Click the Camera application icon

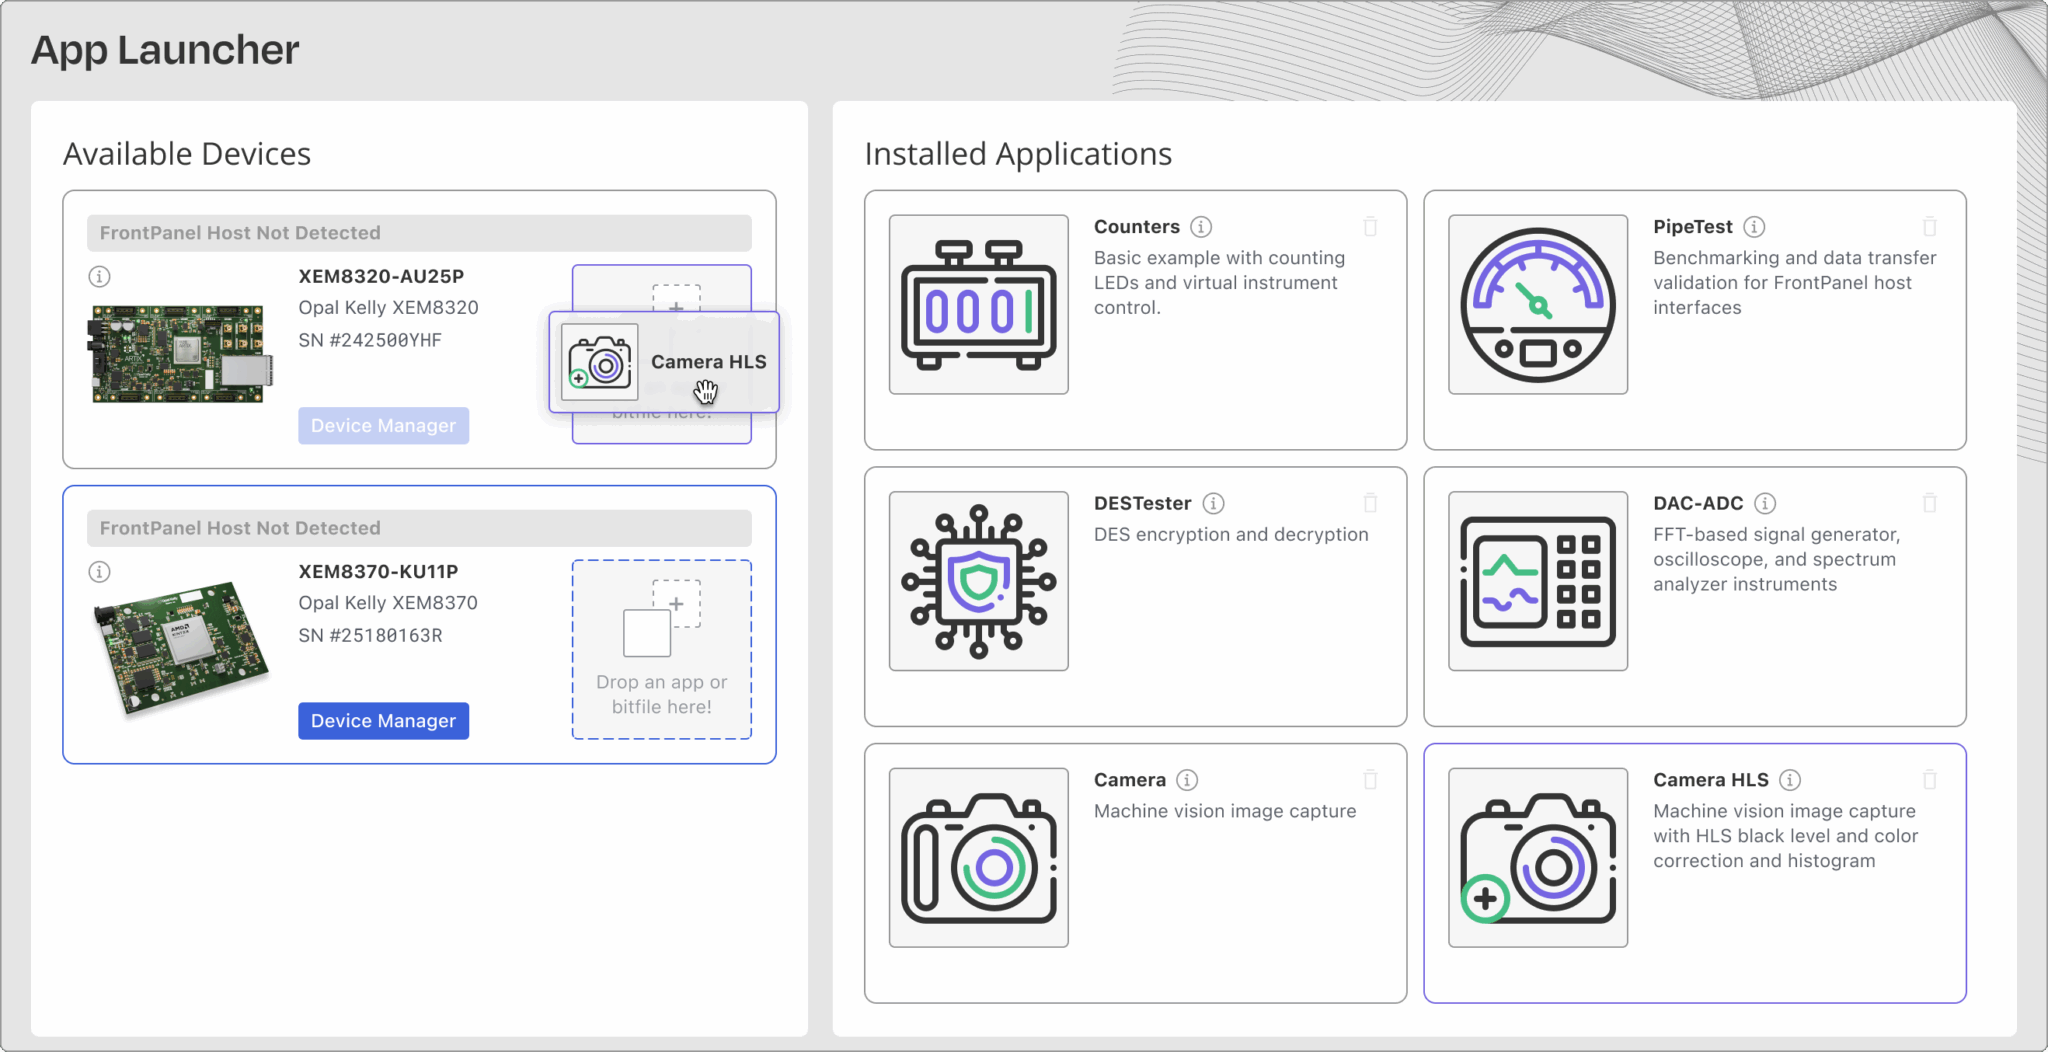(x=977, y=857)
